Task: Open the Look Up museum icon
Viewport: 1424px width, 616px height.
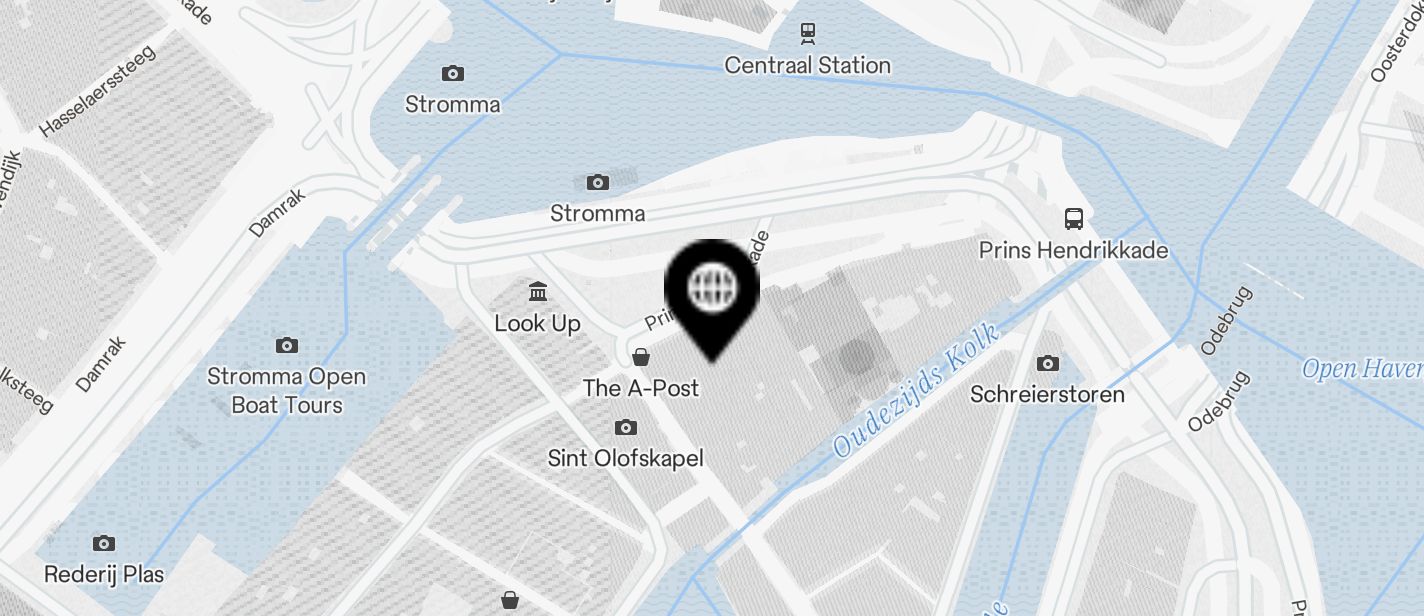Action: tap(538, 292)
